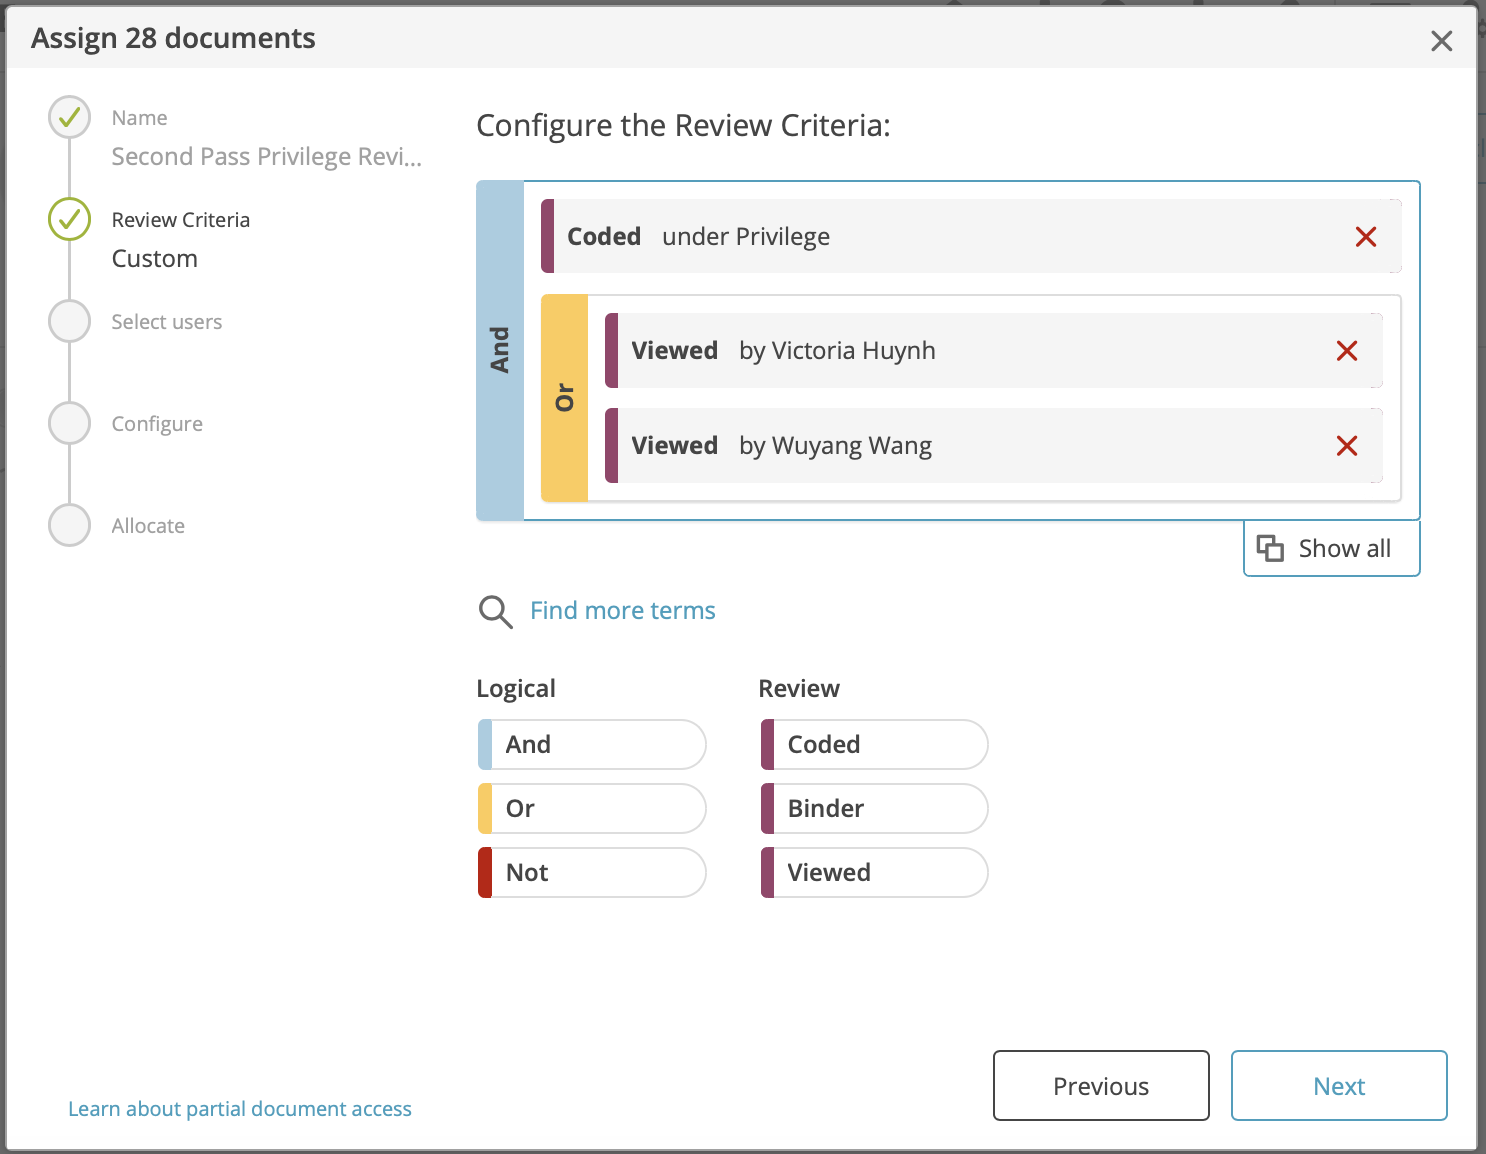Select the Allocate step circle
The height and width of the screenshot is (1154, 1486).
point(68,525)
